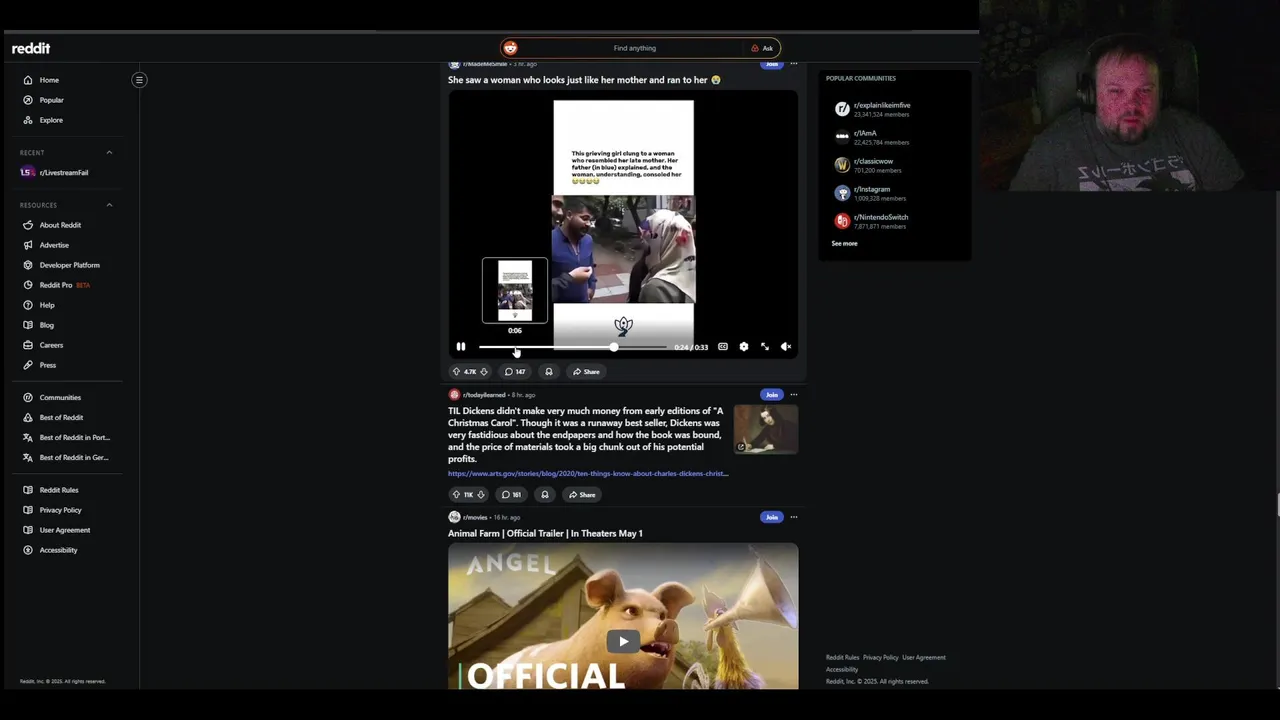Open the Dickens post thumbnail image
The height and width of the screenshot is (720, 1280).
pyautogui.click(x=766, y=429)
